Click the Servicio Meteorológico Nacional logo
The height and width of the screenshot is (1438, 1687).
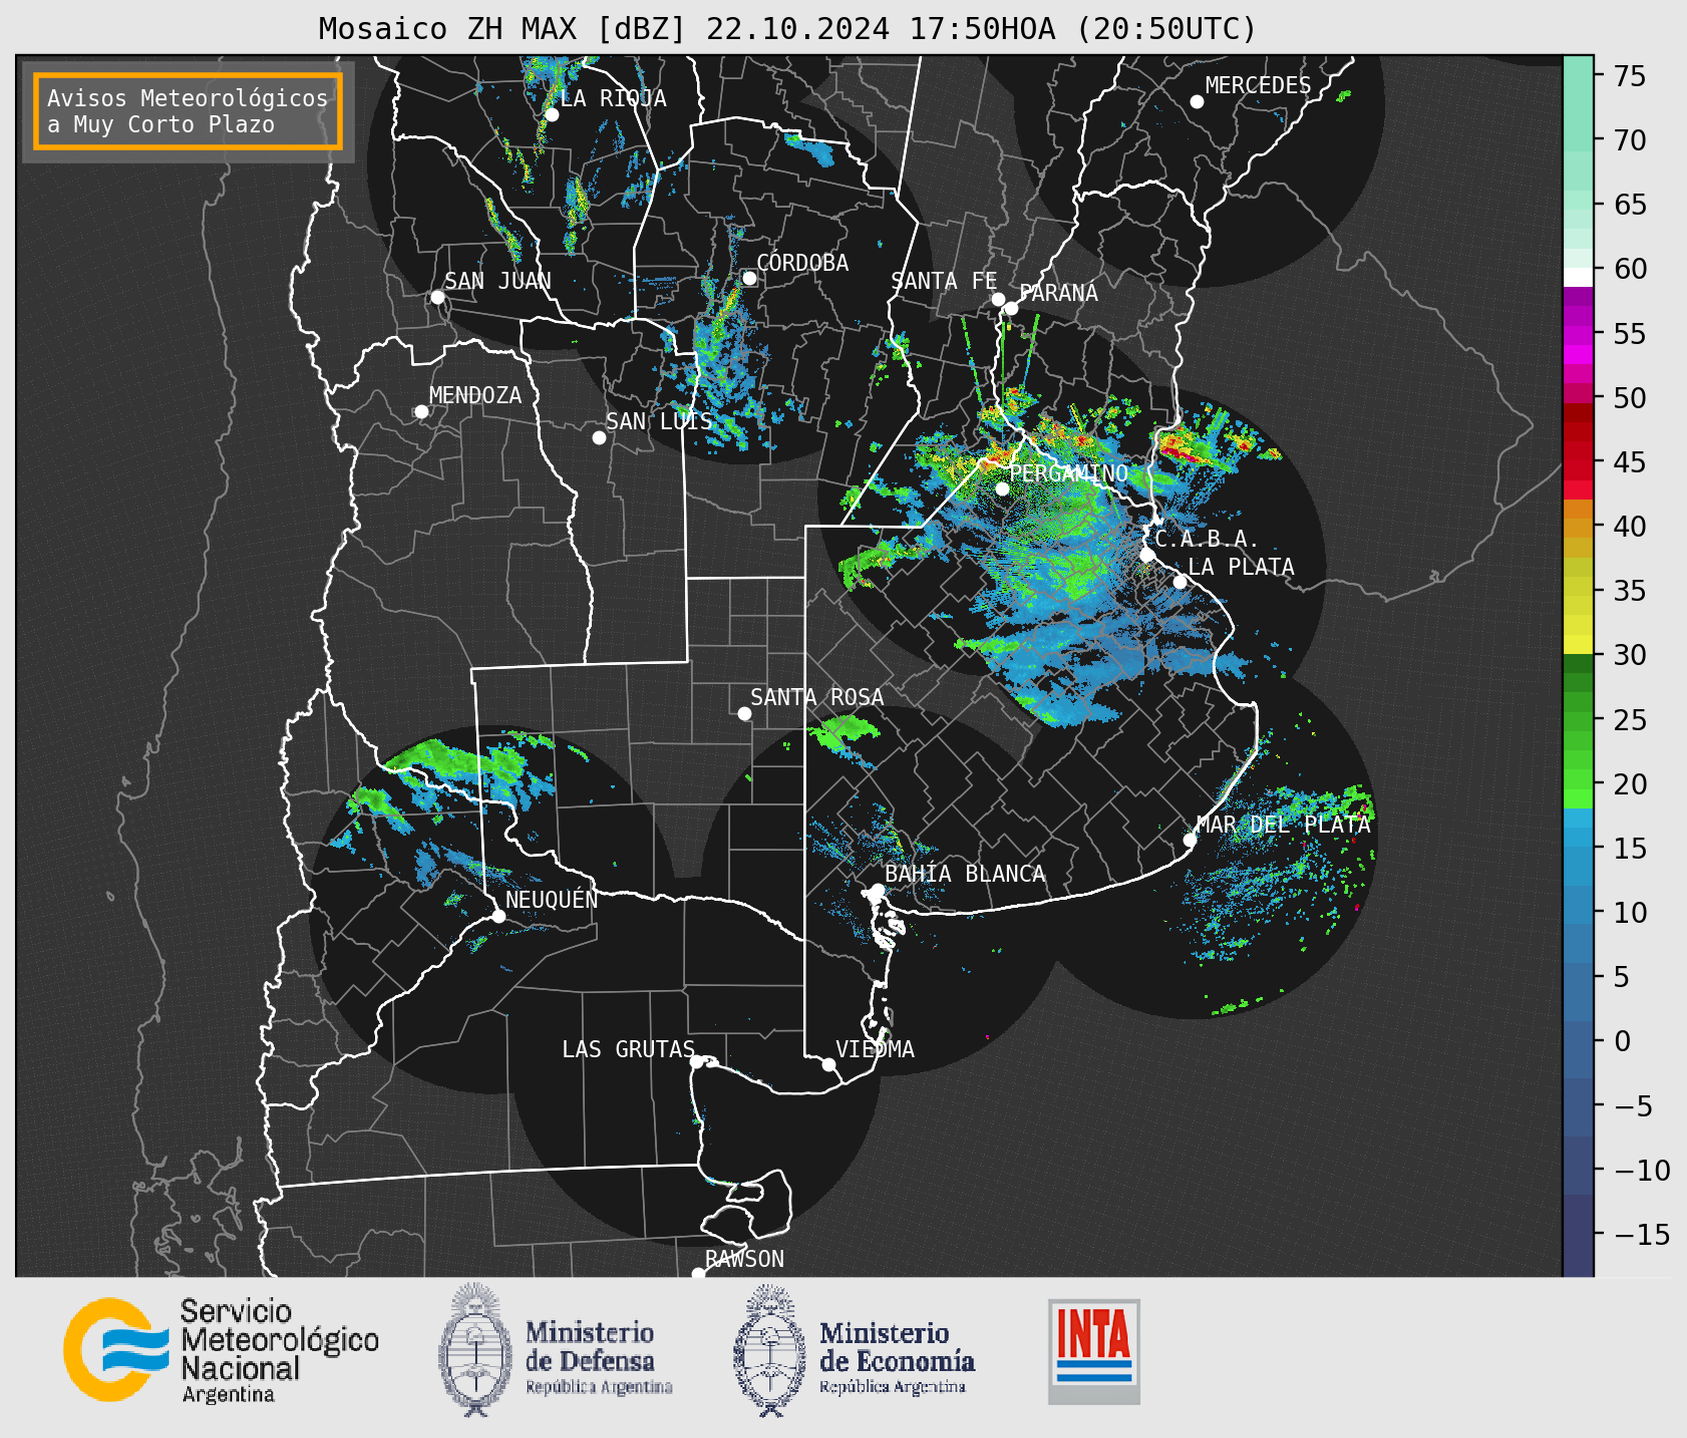pyautogui.click(x=221, y=1350)
